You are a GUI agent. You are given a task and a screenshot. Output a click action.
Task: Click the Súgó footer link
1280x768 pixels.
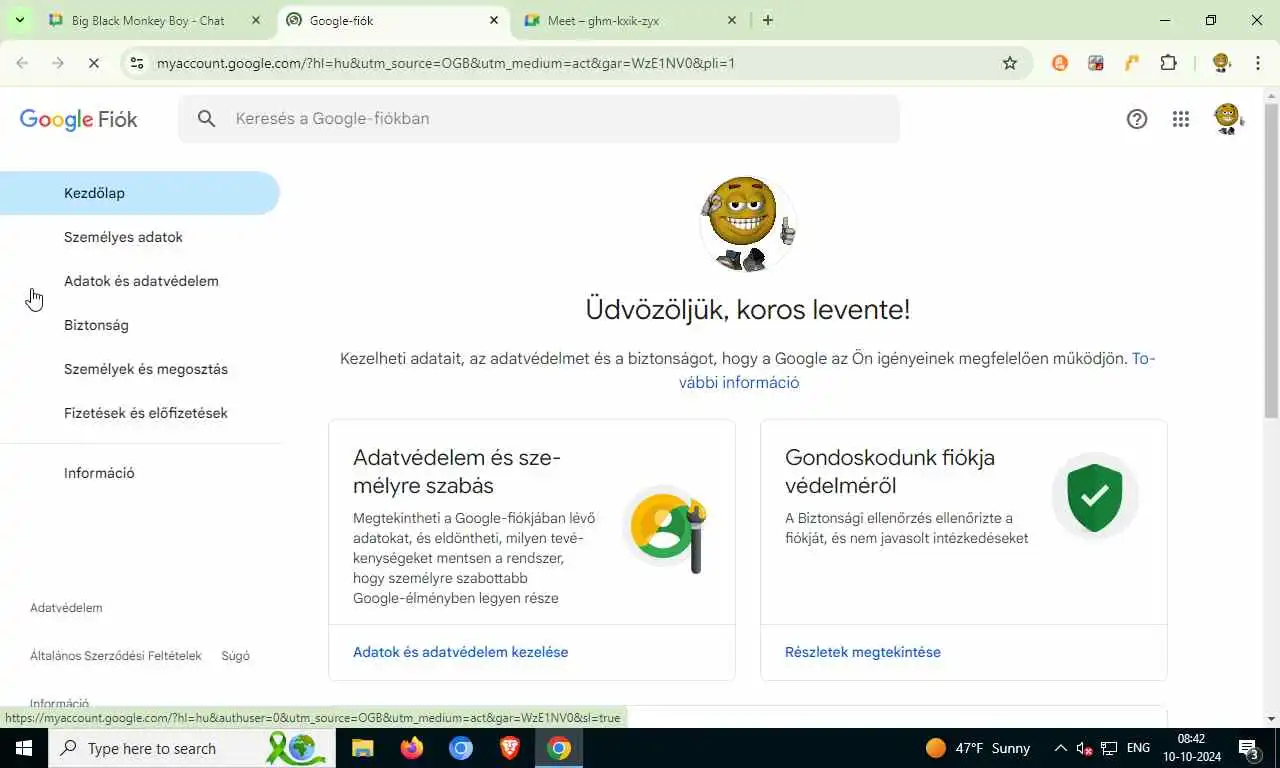[235, 656]
